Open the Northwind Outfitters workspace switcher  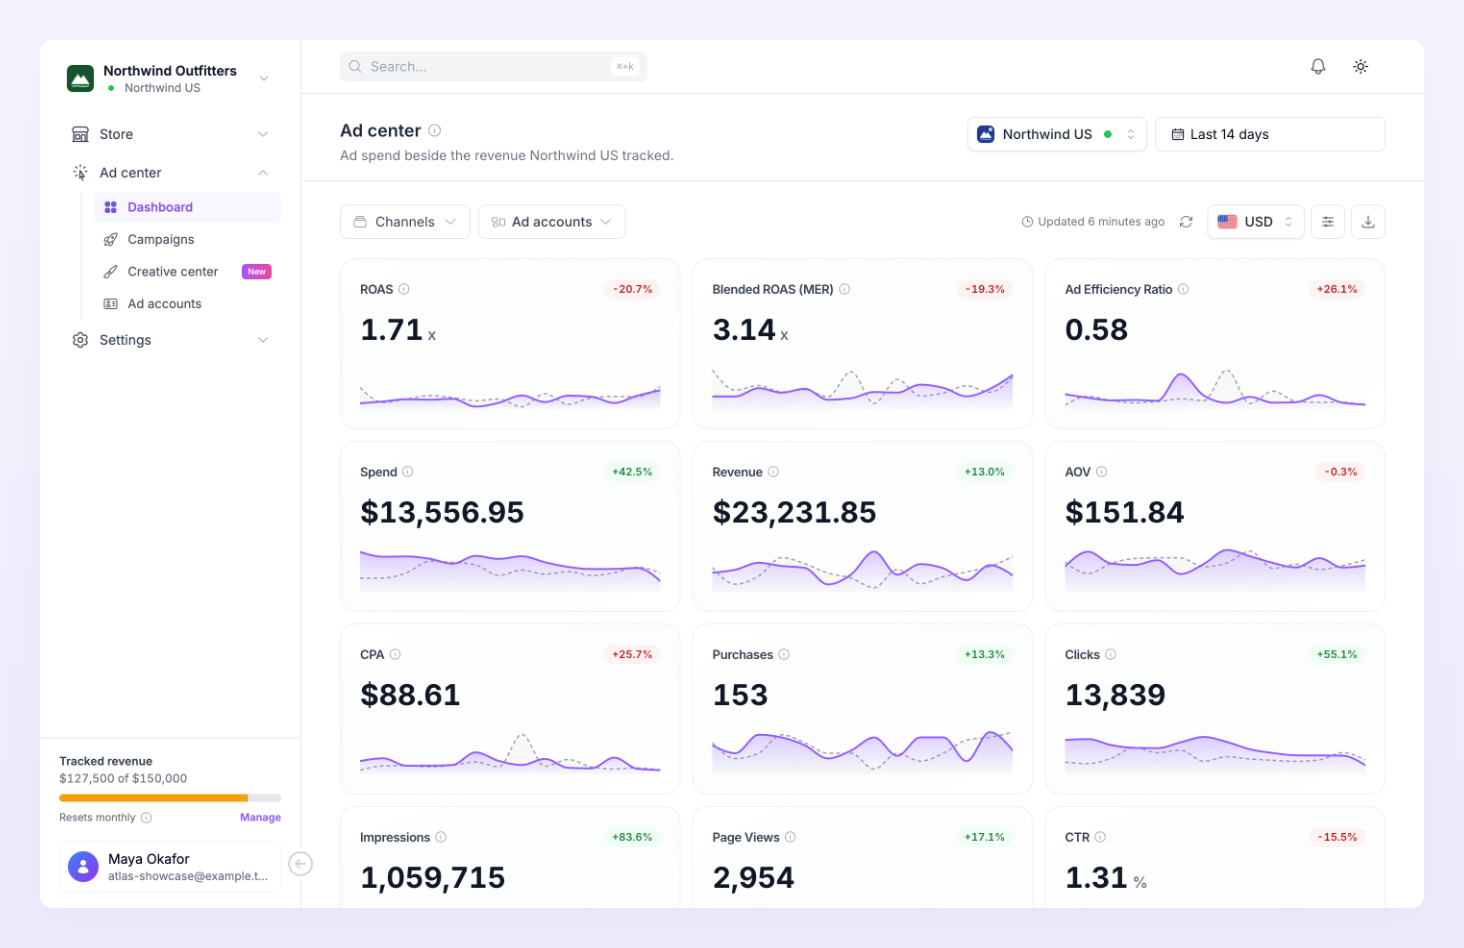(x=169, y=78)
